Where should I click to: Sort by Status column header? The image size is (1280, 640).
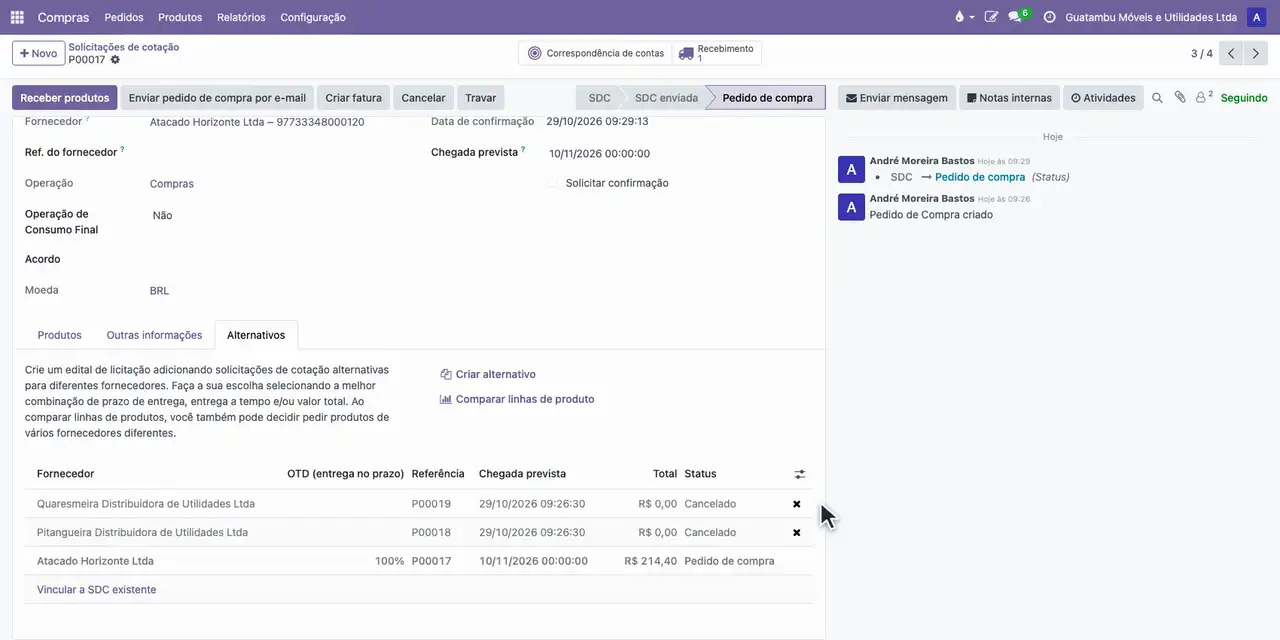pyautogui.click(x=700, y=474)
